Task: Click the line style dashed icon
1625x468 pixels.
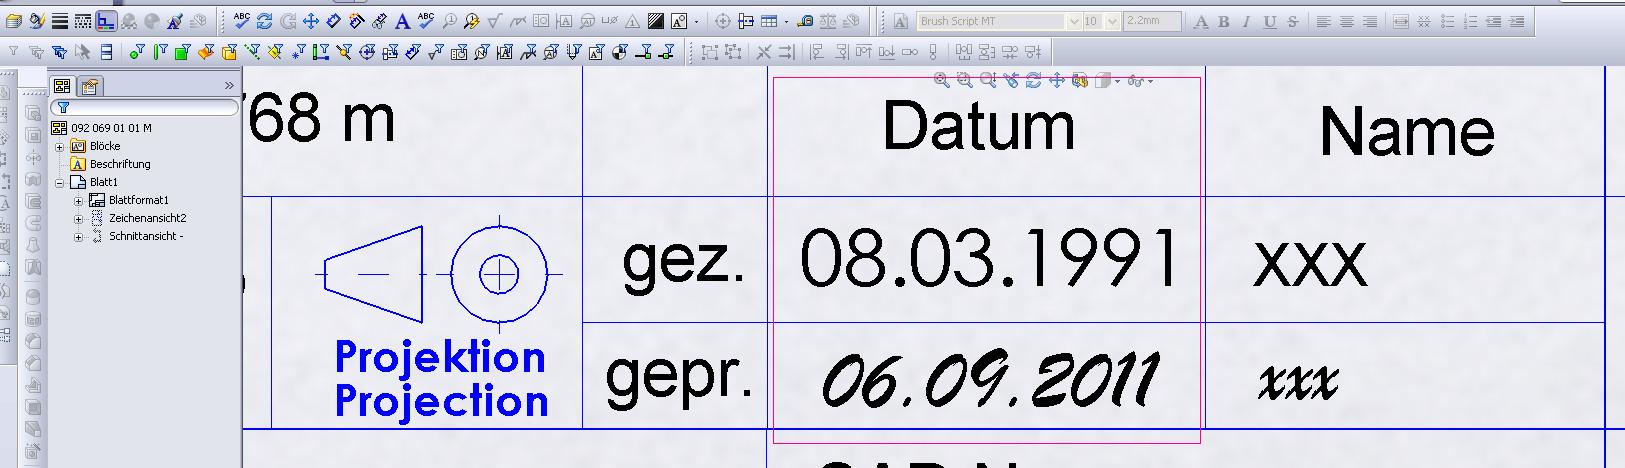Action: click(83, 21)
